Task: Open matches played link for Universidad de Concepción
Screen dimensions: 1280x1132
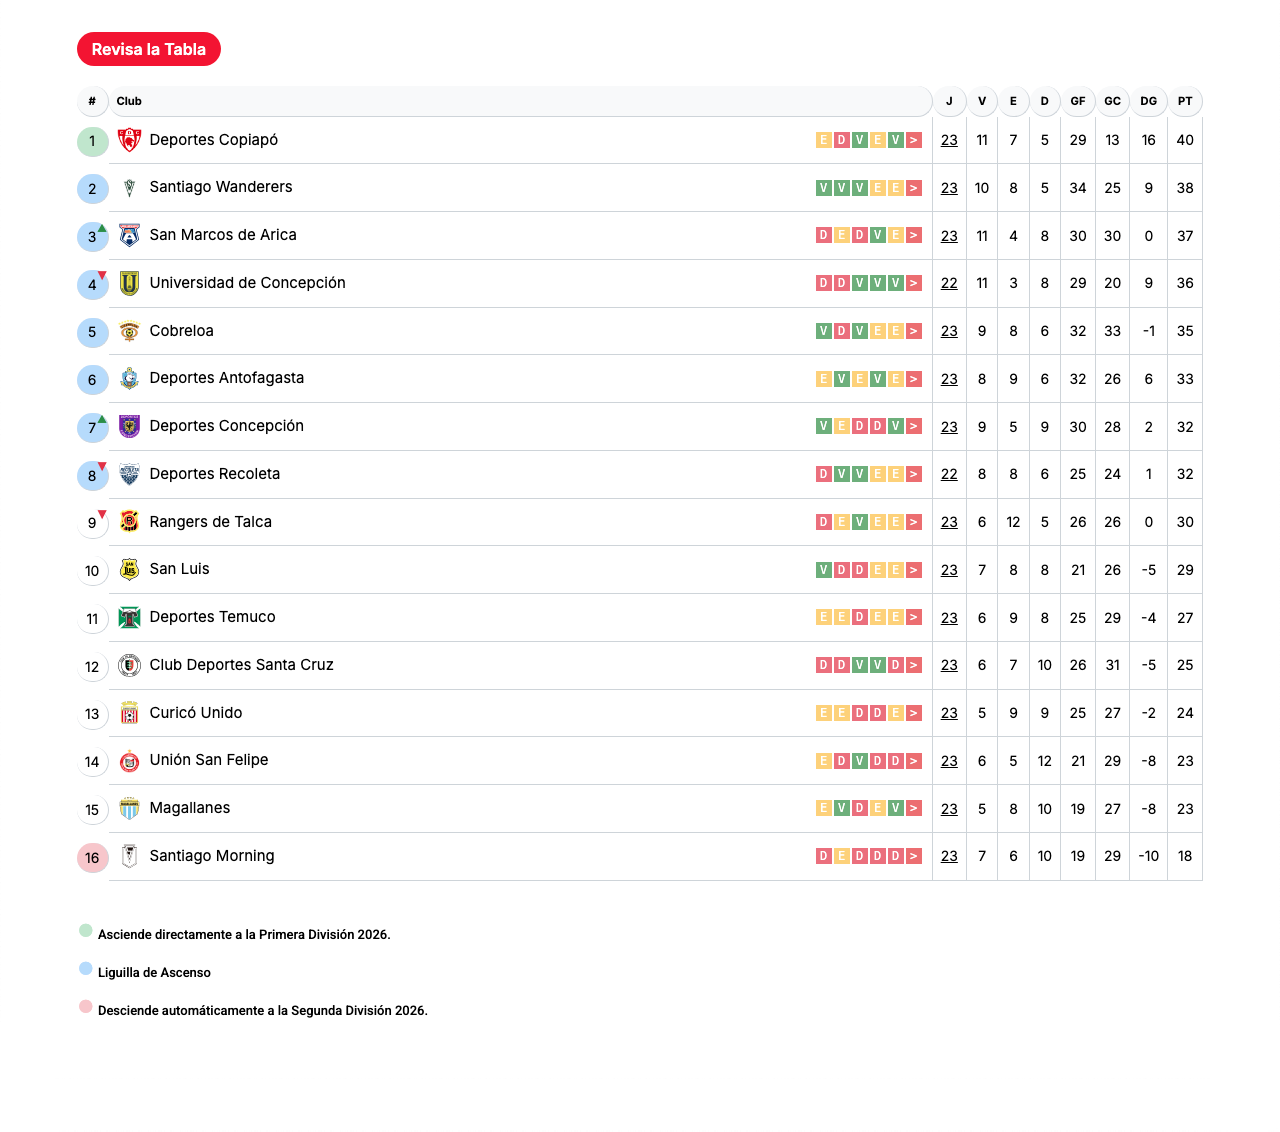Action: pos(949,283)
